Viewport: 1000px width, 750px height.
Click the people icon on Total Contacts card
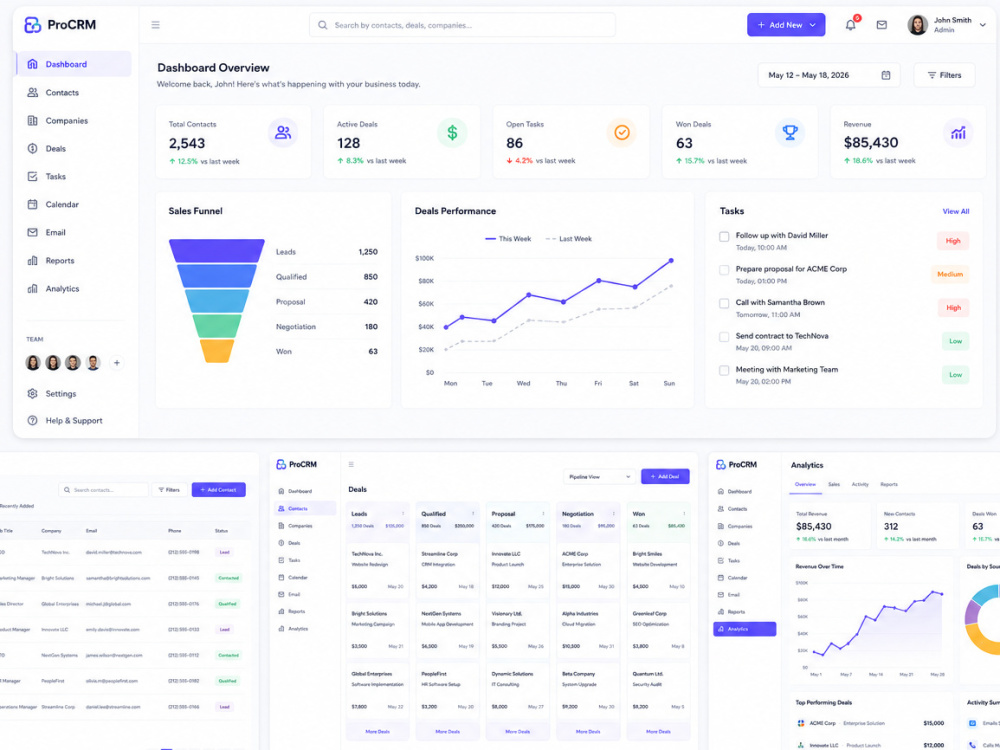pos(283,133)
